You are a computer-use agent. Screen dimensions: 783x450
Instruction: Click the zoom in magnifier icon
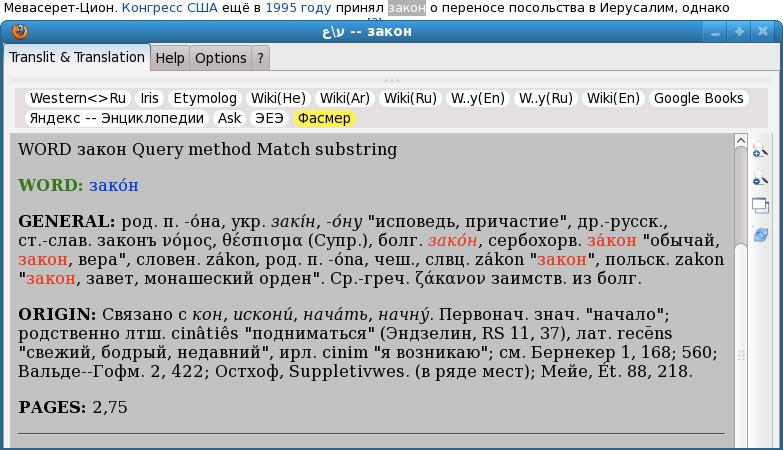pos(760,152)
